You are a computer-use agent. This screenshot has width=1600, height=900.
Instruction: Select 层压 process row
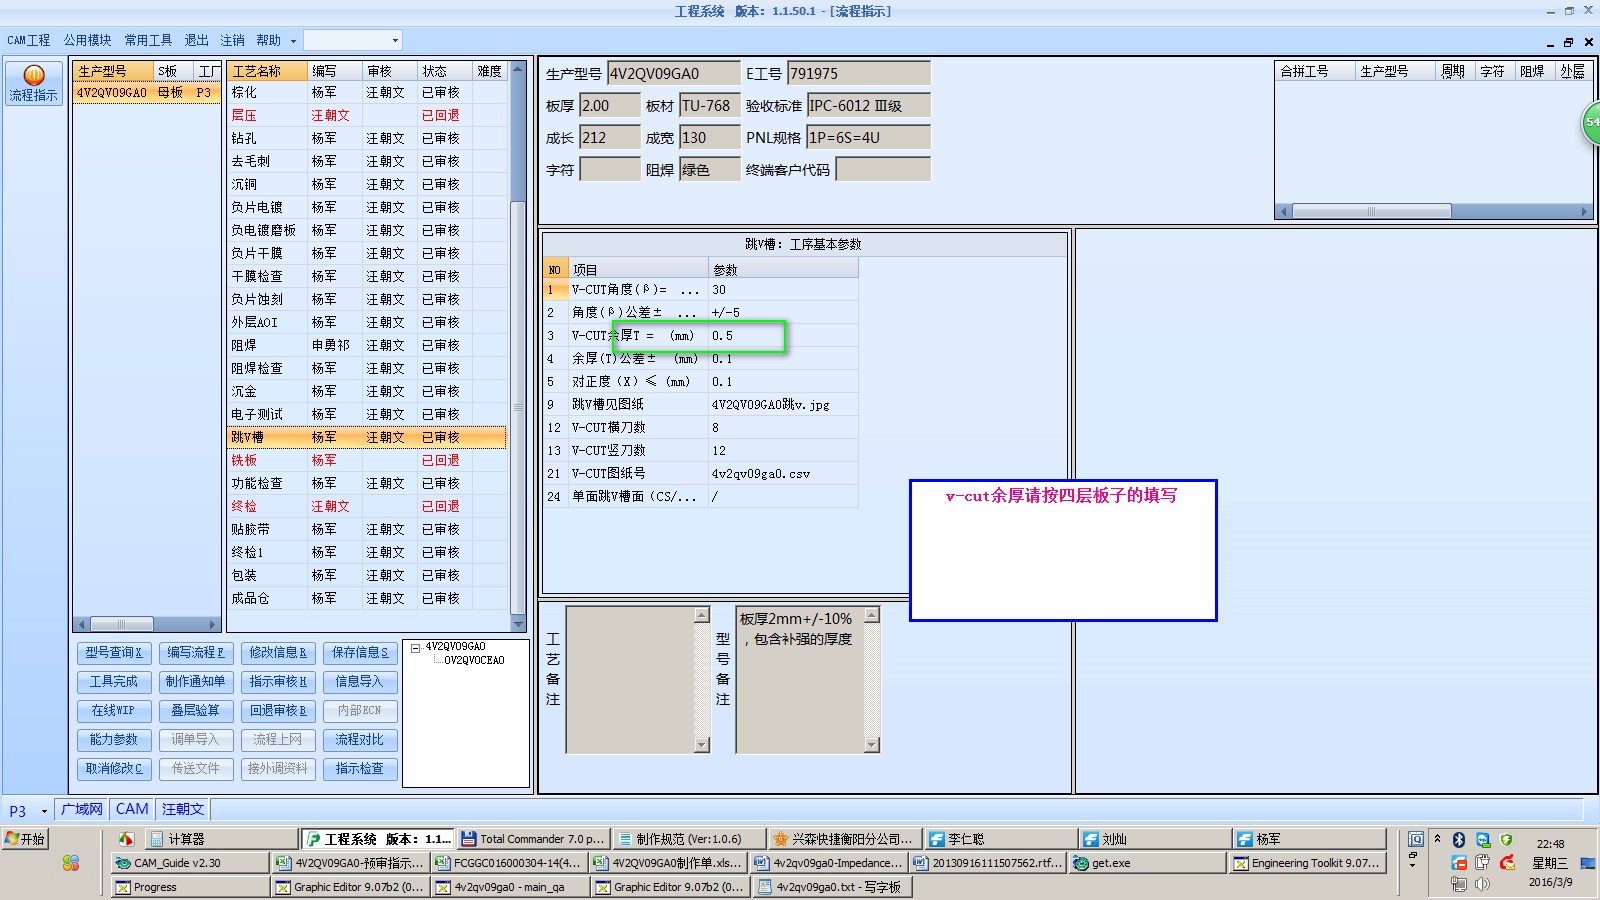pyautogui.click(x=367, y=115)
